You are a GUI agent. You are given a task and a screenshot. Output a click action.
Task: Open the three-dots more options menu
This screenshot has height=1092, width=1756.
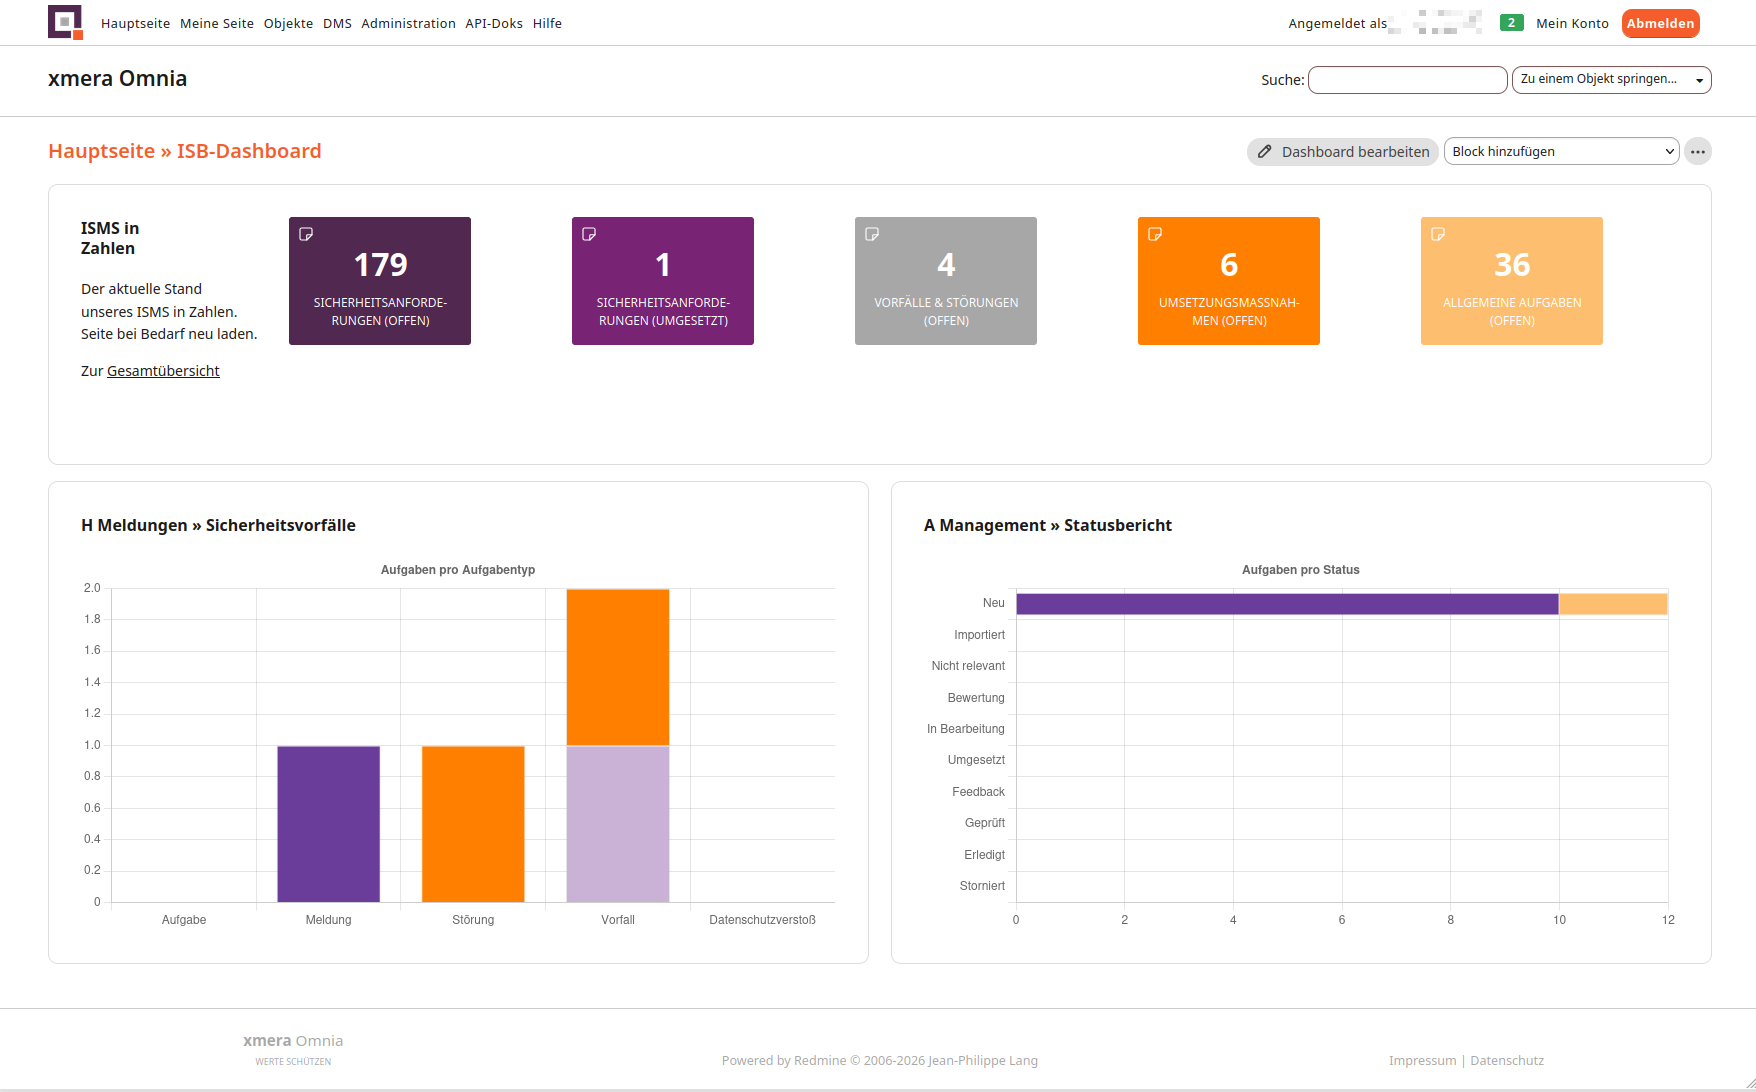click(1698, 152)
